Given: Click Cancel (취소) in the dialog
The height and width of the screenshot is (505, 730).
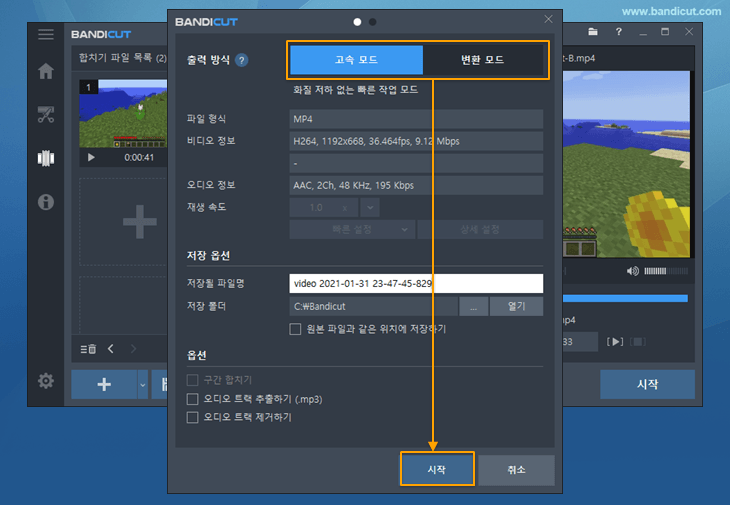Looking at the screenshot, I should [x=516, y=469].
